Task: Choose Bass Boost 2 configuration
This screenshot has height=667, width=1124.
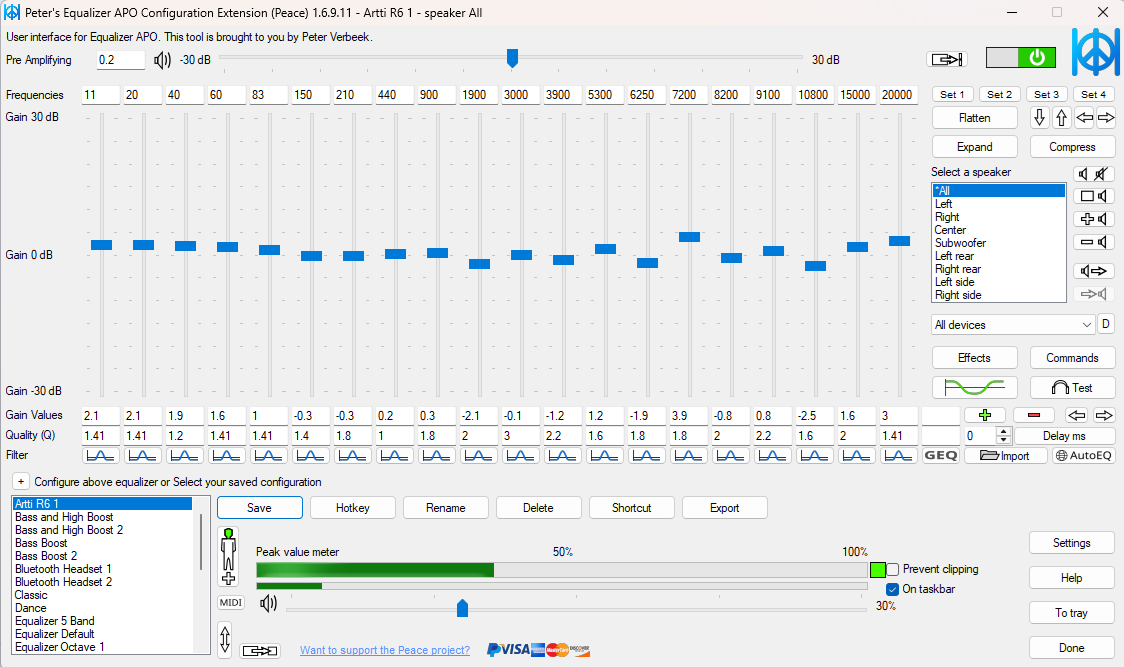Action: coord(103,556)
